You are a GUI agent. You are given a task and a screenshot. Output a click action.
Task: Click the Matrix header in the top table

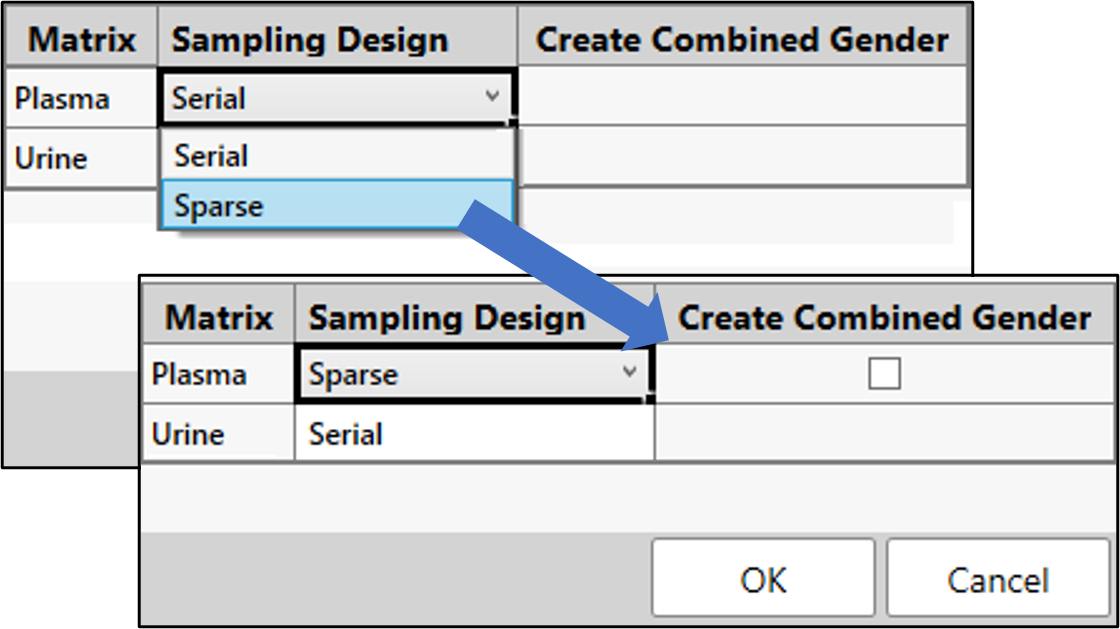tap(80, 38)
